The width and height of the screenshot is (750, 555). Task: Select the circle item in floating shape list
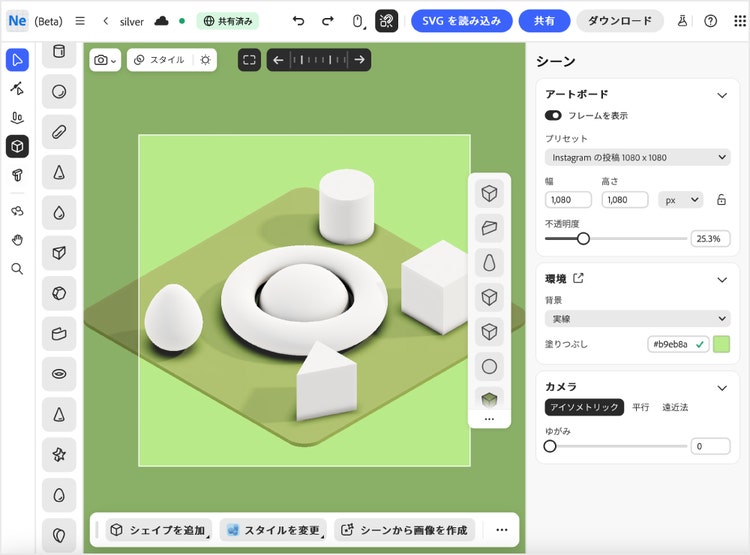(x=489, y=366)
